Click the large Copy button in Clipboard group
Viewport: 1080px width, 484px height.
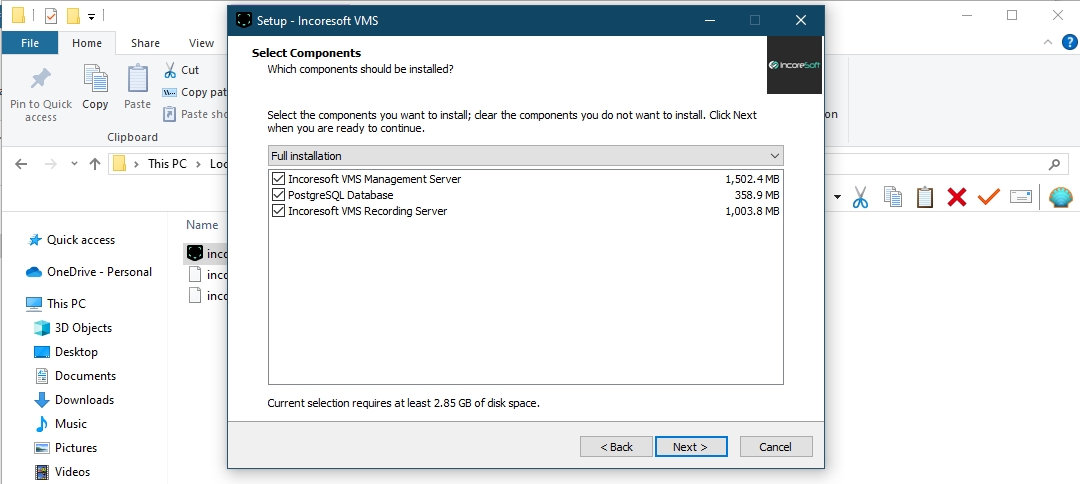pyautogui.click(x=95, y=87)
